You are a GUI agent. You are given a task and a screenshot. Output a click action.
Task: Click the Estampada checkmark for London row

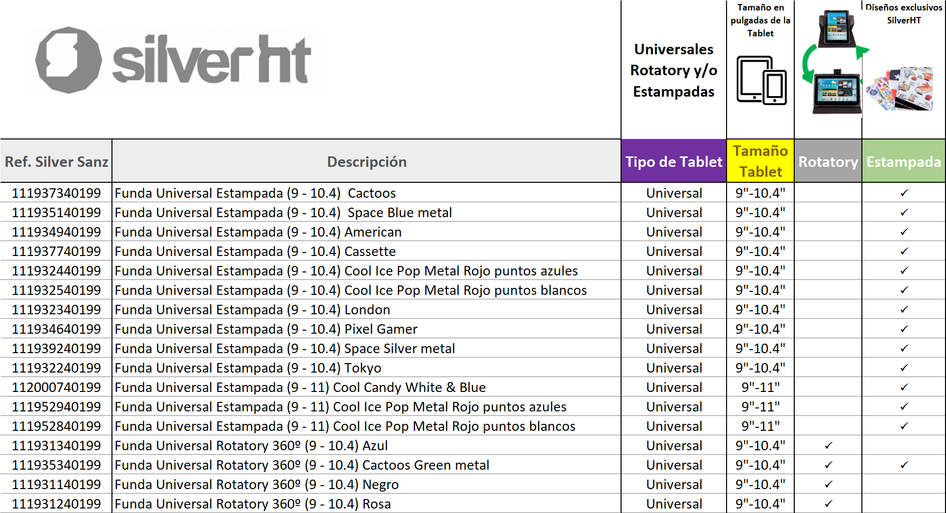coord(904,310)
